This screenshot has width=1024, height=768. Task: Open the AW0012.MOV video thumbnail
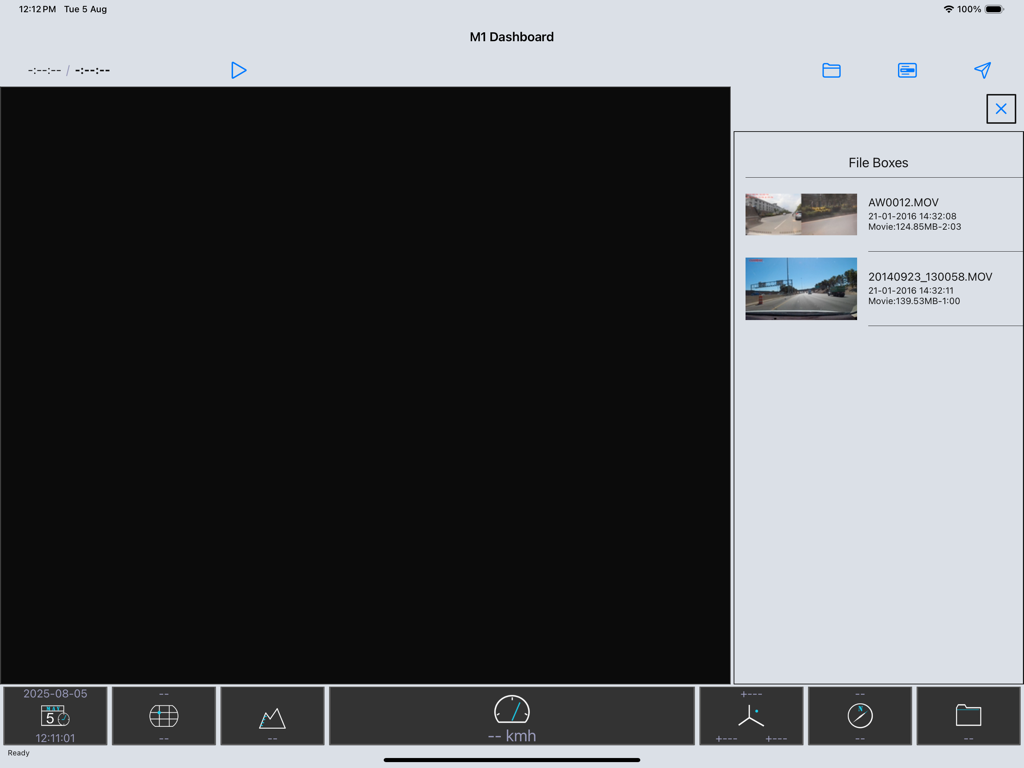point(801,214)
